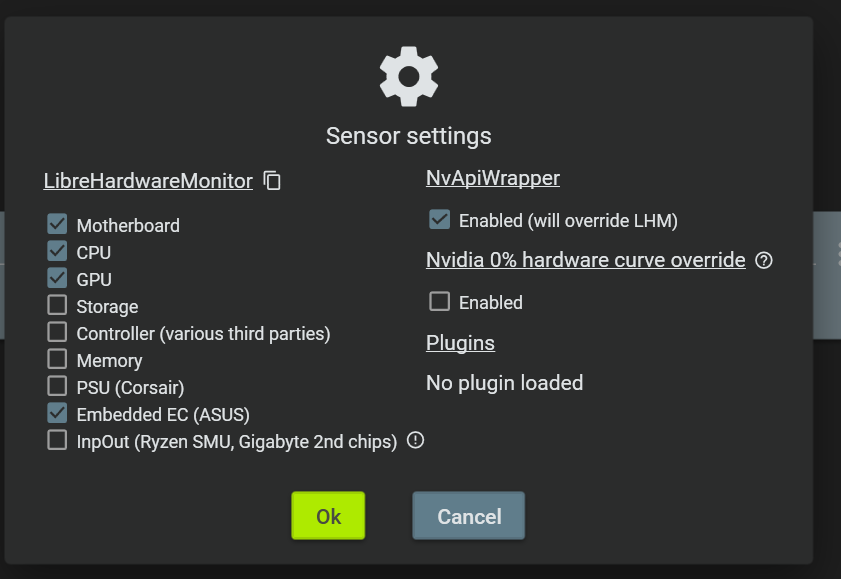The image size is (841, 579).
Task: Click the help icon next to Nvidia override
Action: (764, 261)
